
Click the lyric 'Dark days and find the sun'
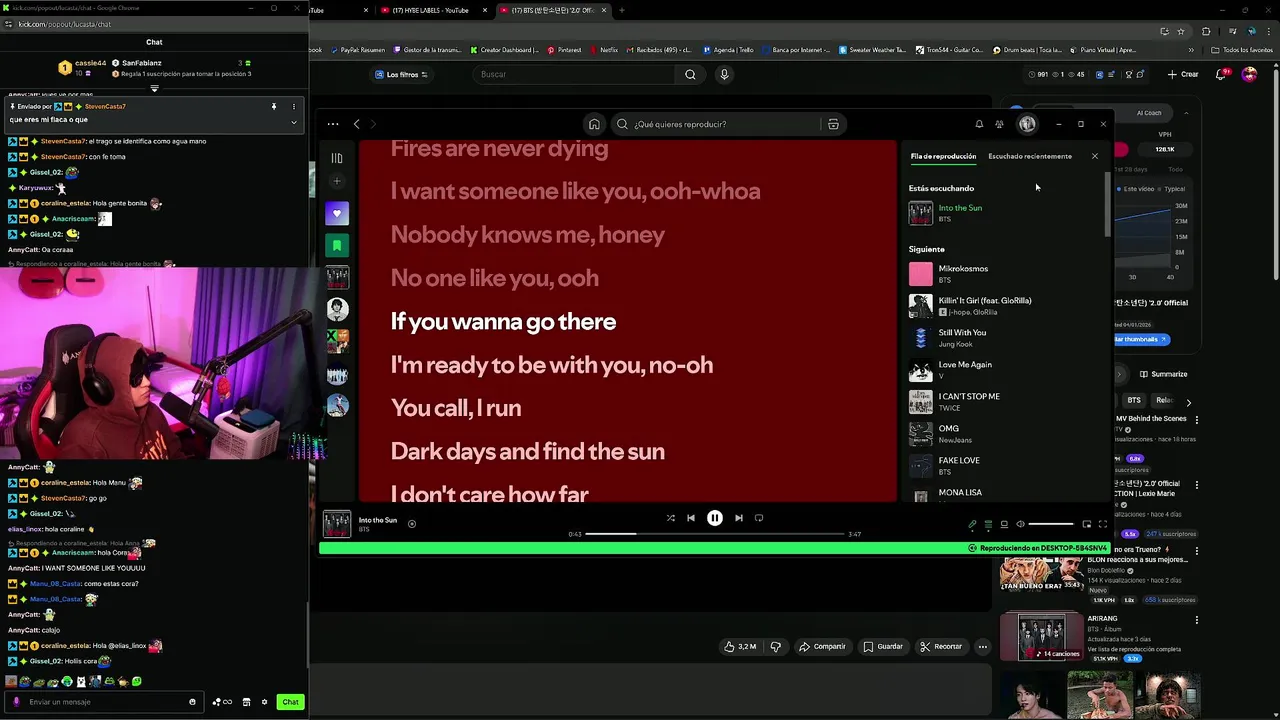(x=528, y=451)
